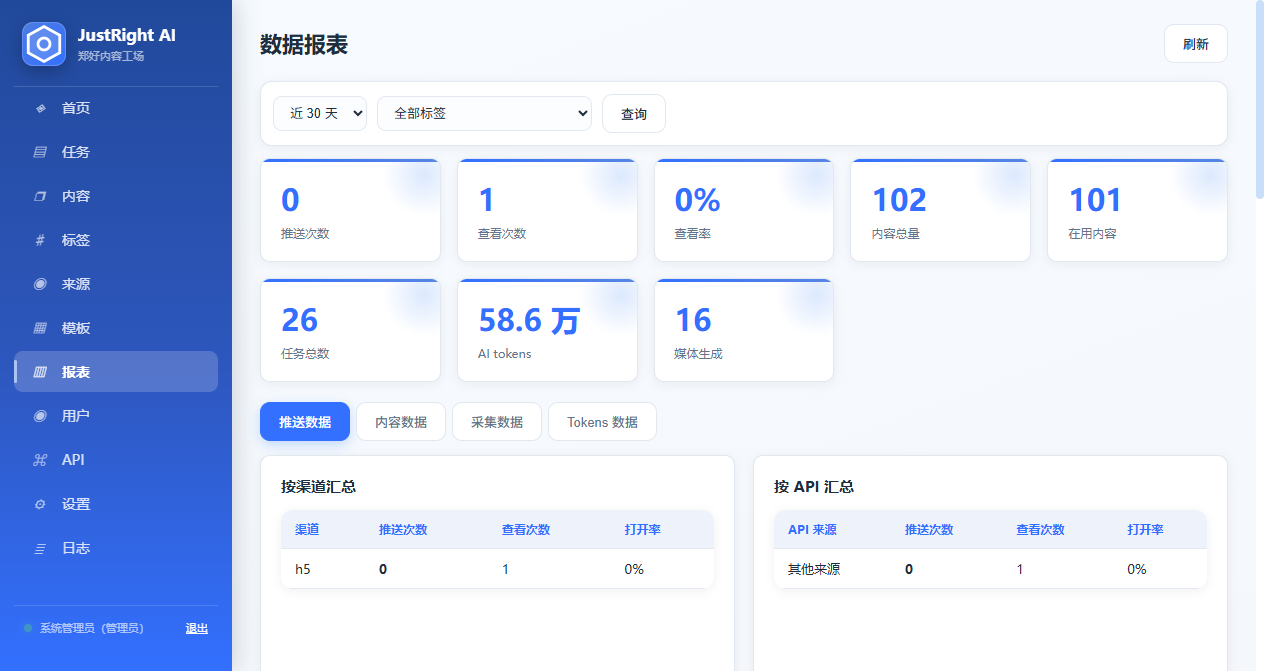
Task: Click the 推送次数 stat card
Action: tap(350, 210)
